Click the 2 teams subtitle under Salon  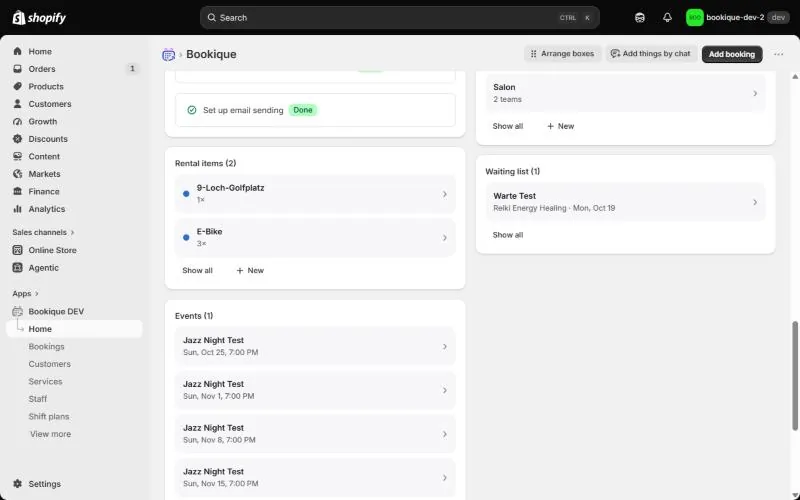click(507, 99)
